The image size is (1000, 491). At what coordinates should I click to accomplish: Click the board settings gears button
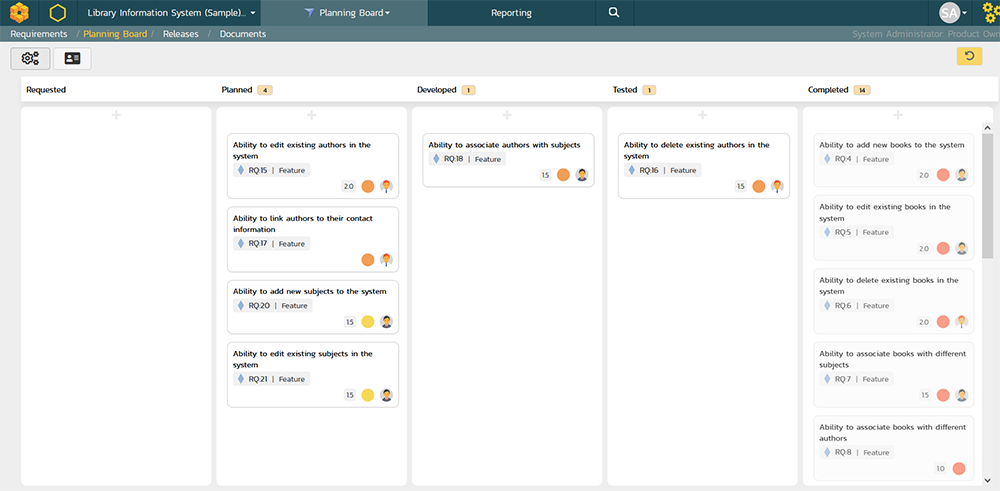pyautogui.click(x=30, y=59)
